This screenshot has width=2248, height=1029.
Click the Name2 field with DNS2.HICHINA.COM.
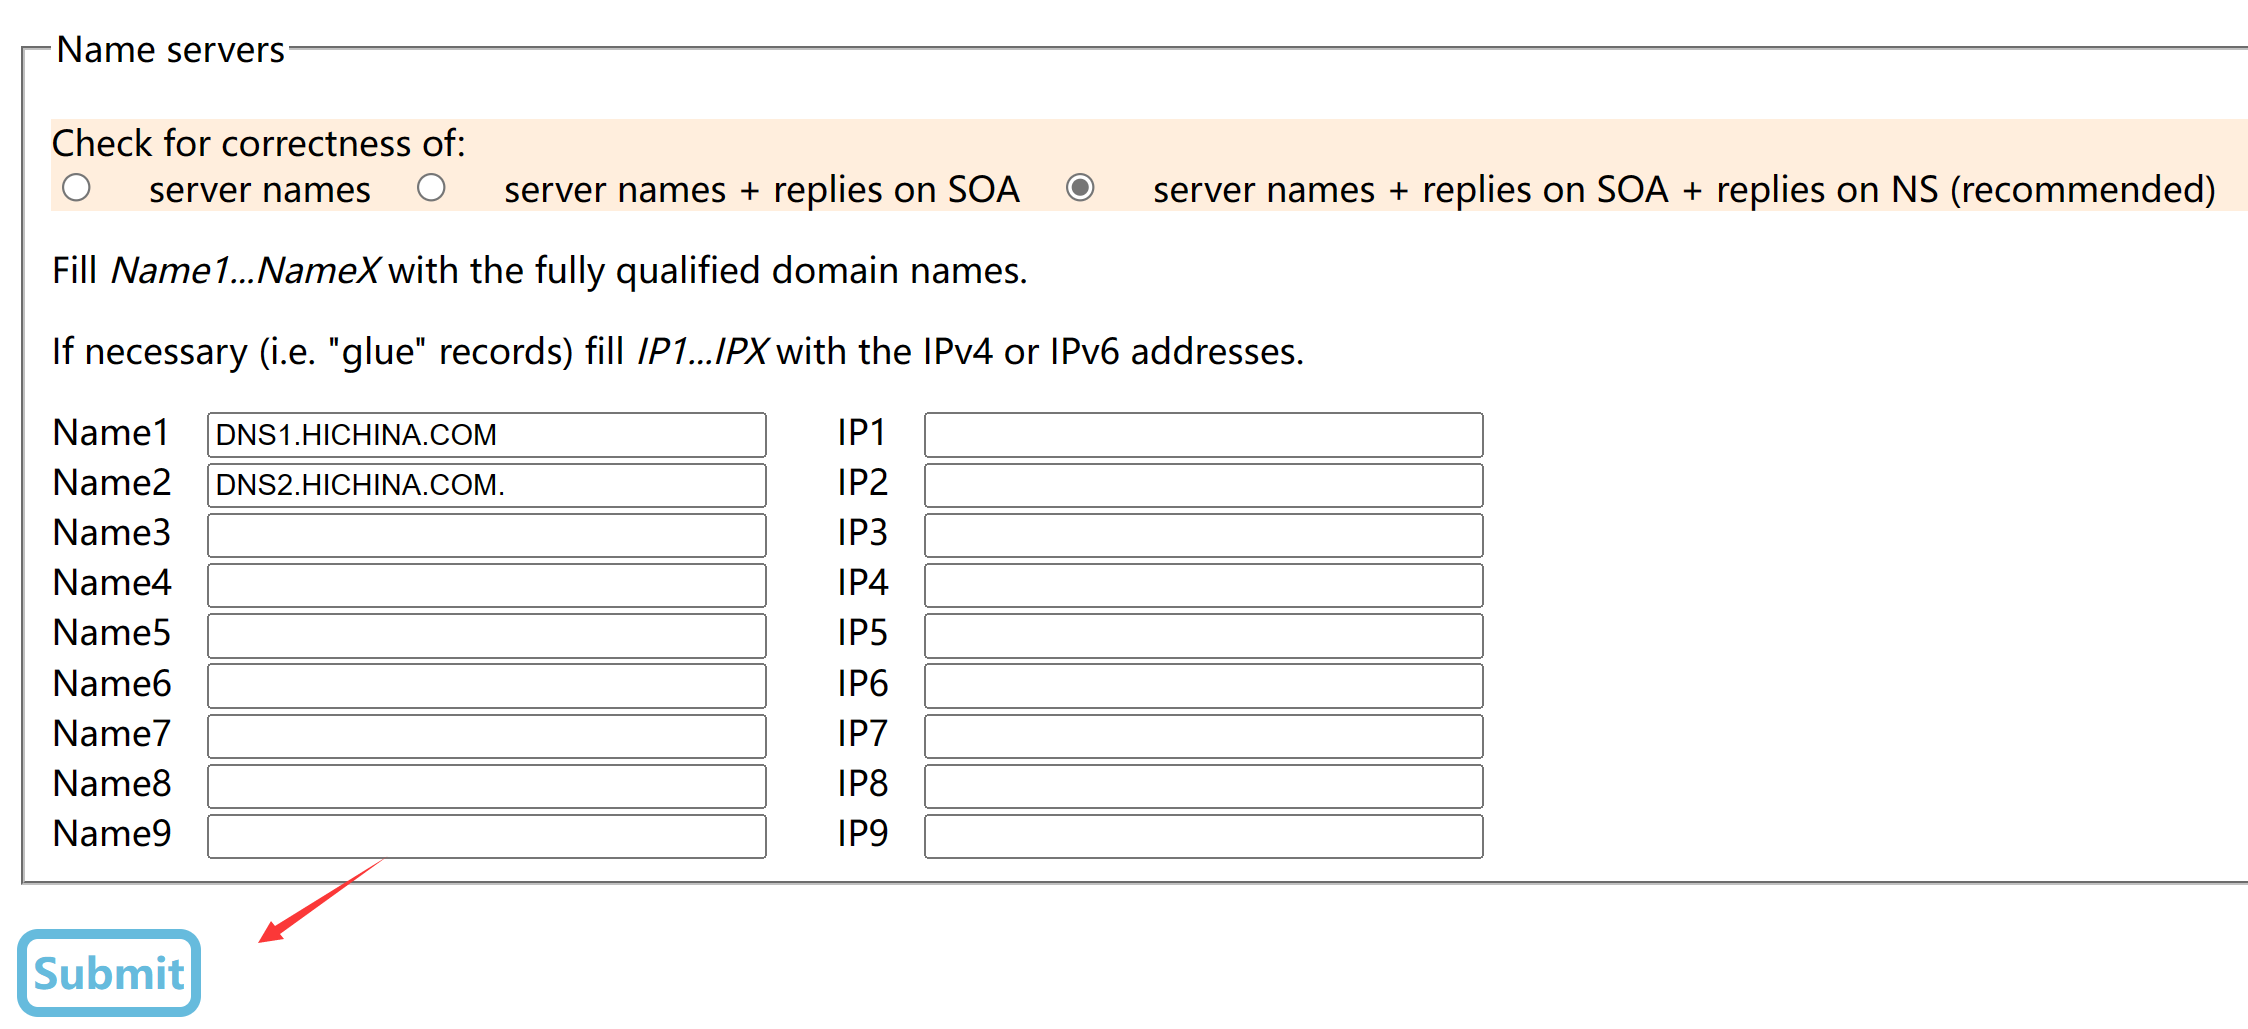[486, 485]
